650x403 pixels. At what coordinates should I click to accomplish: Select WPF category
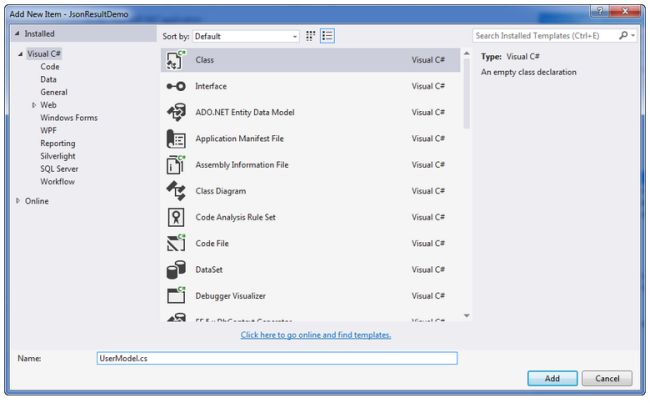[48, 131]
